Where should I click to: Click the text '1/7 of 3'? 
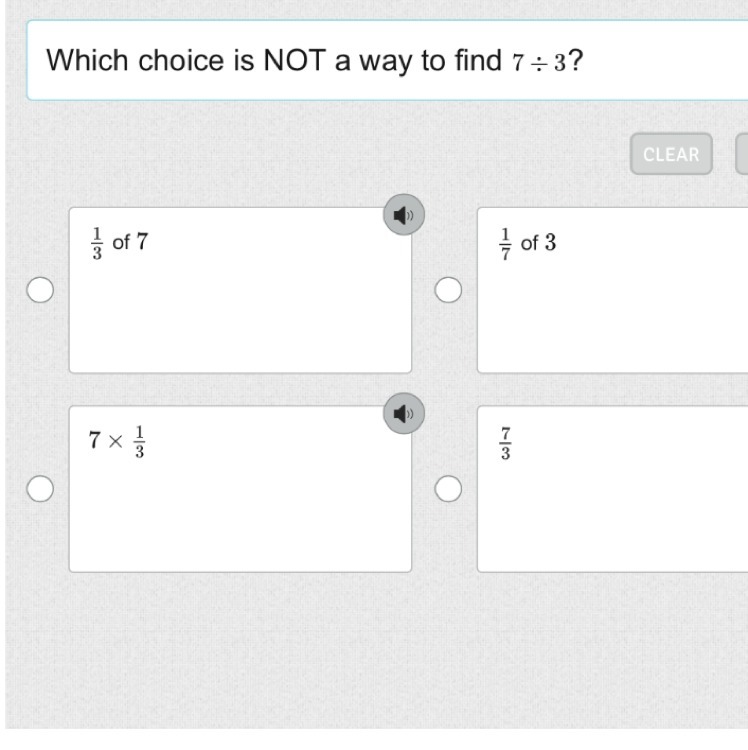528,241
